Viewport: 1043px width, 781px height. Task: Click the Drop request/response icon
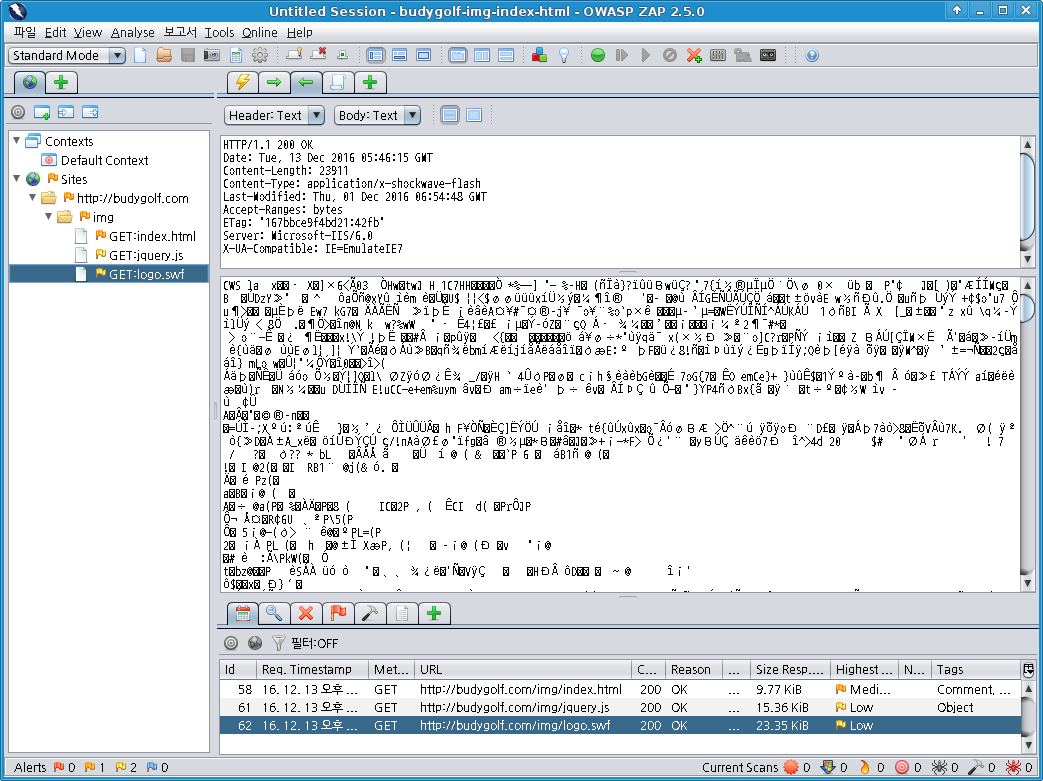[x=670, y=55]
